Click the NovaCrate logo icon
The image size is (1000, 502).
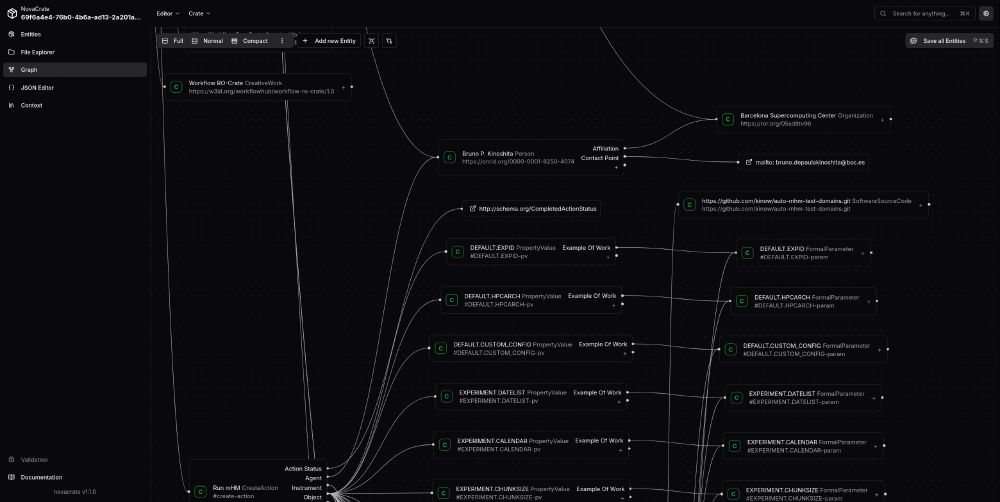click(x=11, y=13)
